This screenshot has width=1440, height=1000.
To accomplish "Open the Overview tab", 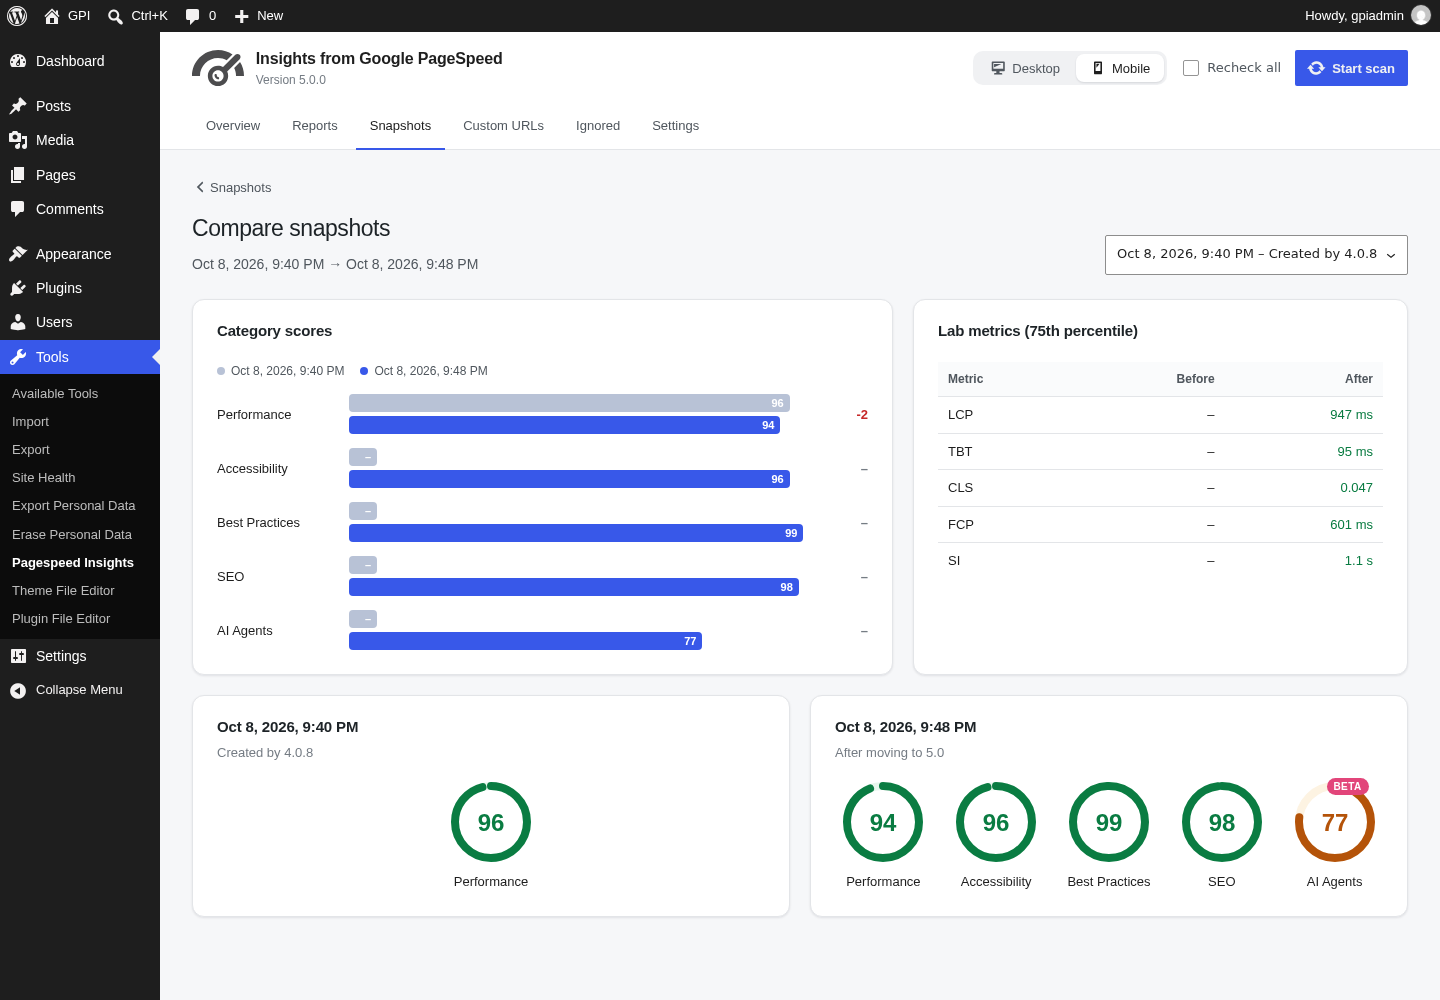I will [233, 126].
